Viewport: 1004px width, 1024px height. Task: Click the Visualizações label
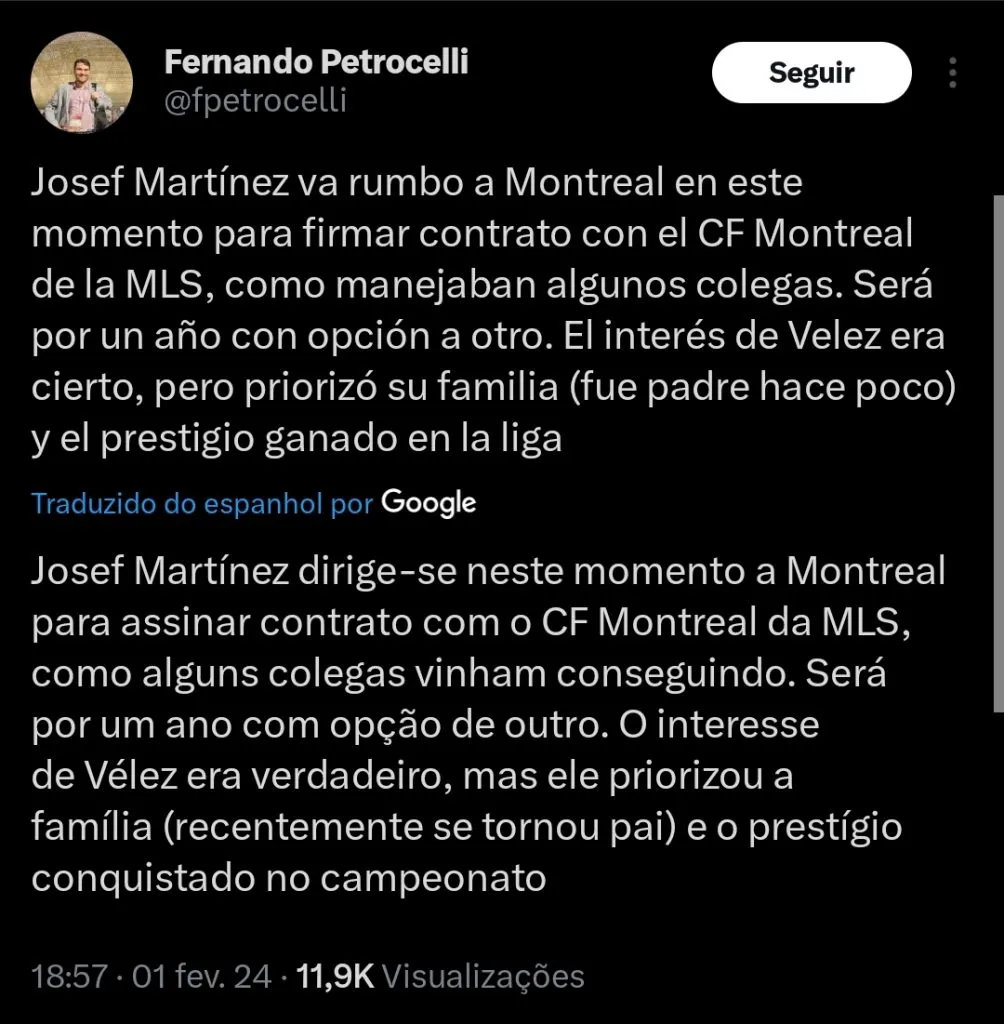[484, 976]
